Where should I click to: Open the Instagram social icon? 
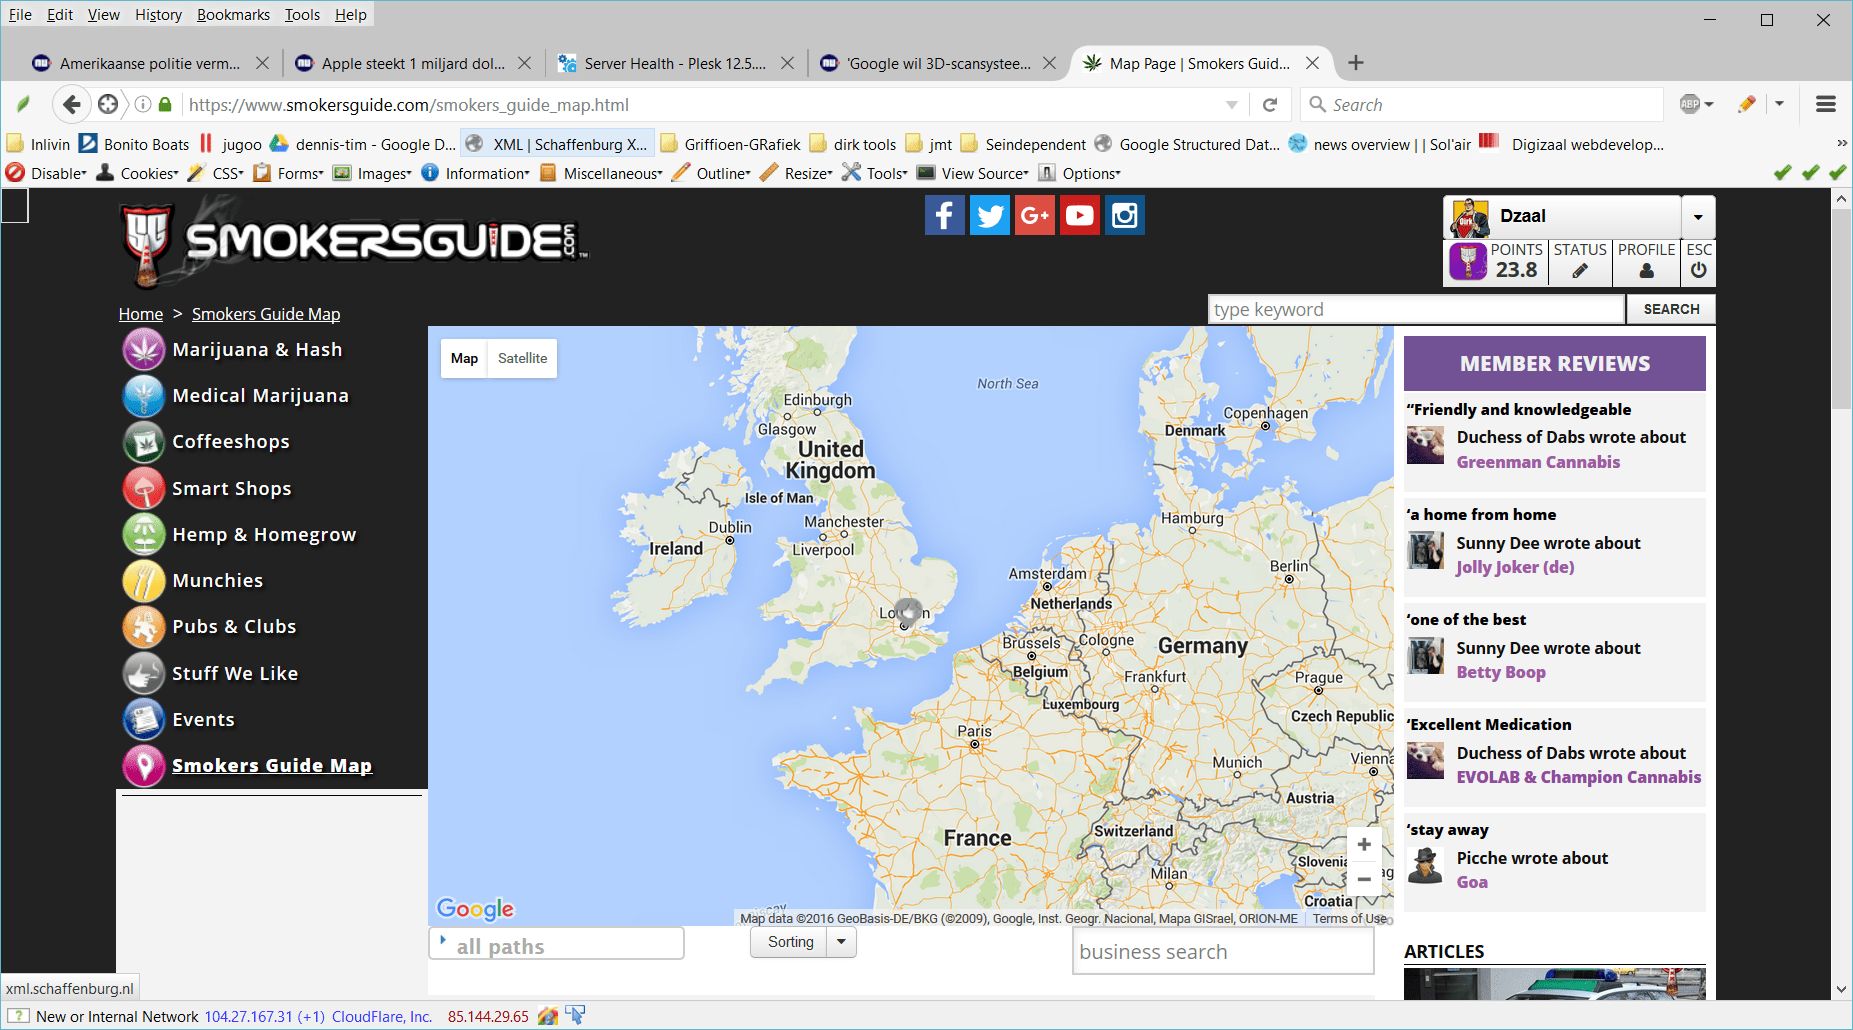1125,215
